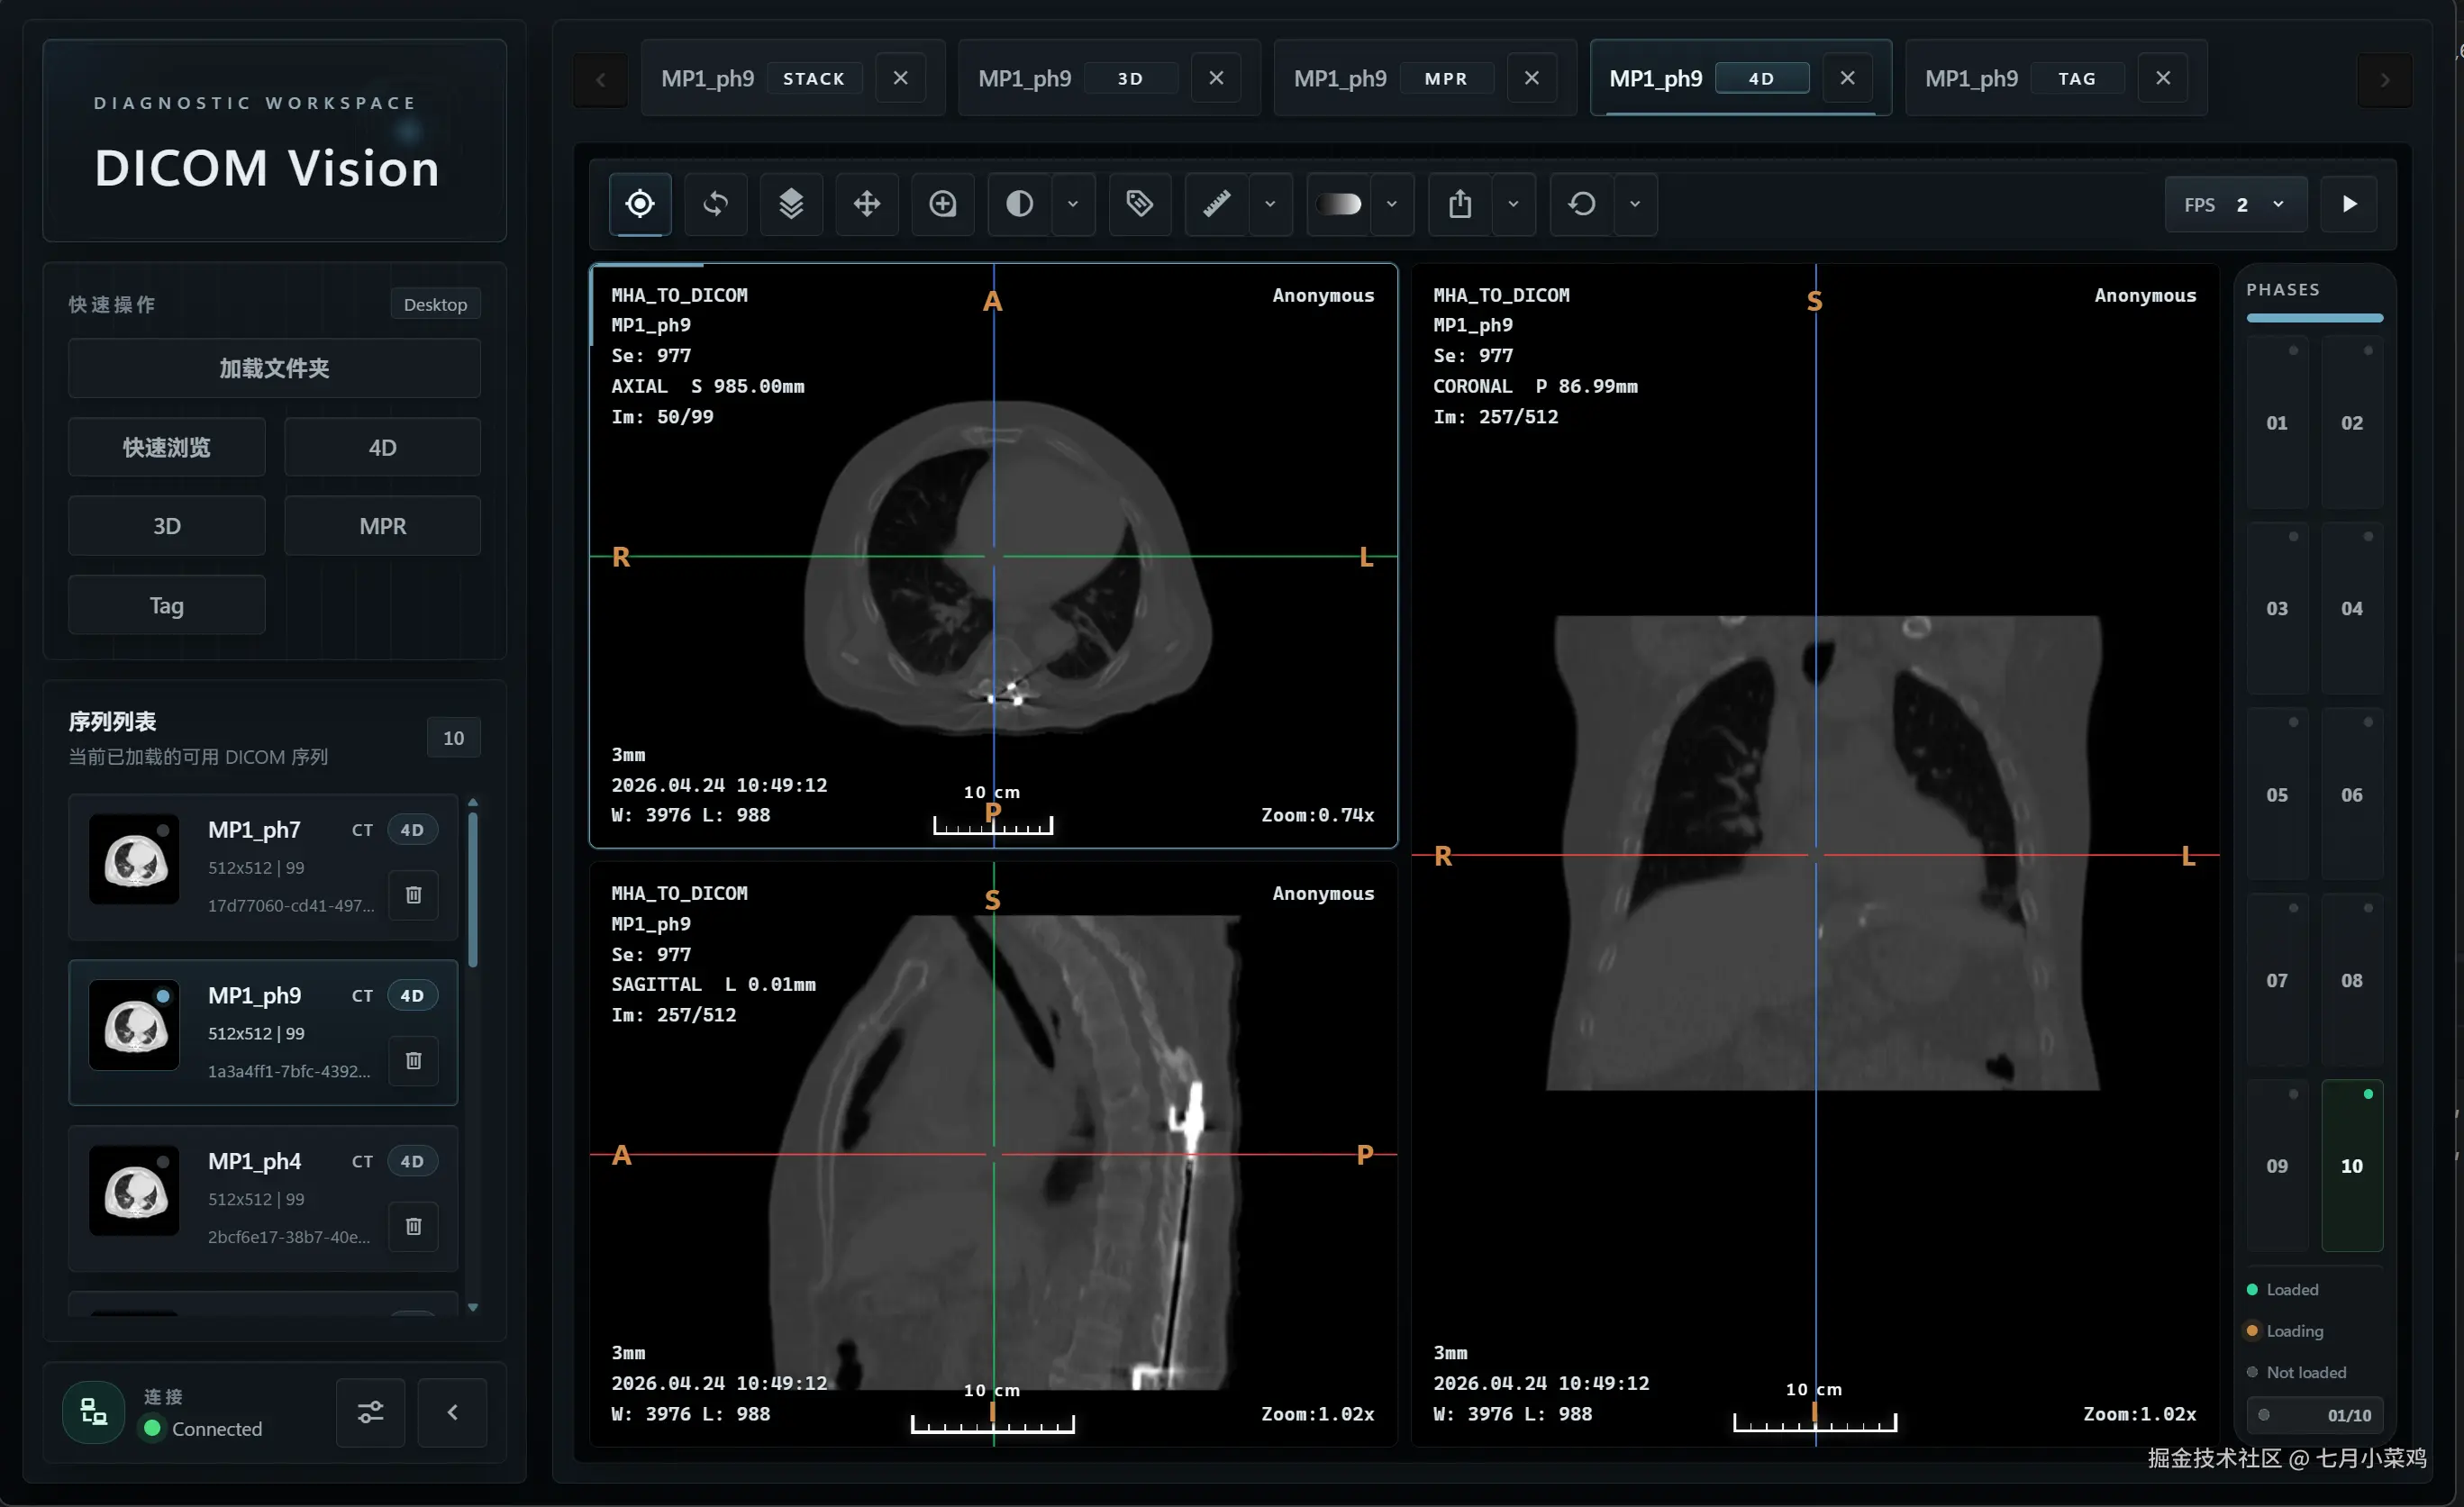The height and width of the screenshot is (1507, 2464).
Task: Select phase 02
Action: coord(2352,423)
